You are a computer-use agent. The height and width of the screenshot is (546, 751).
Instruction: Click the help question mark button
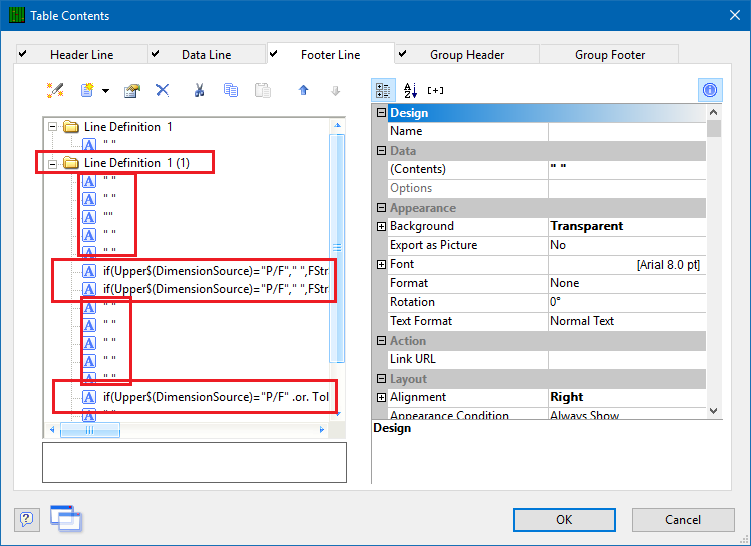[26, 519]
